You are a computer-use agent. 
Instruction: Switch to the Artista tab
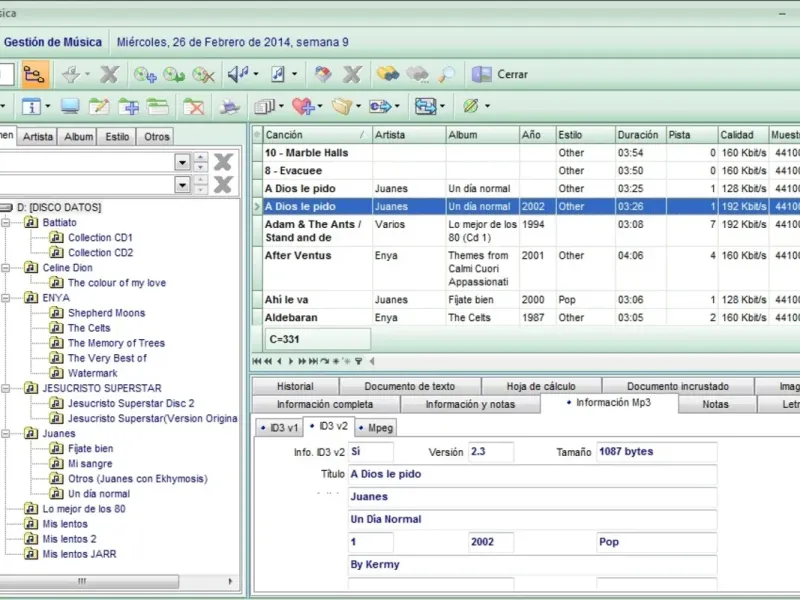[38, 137]
